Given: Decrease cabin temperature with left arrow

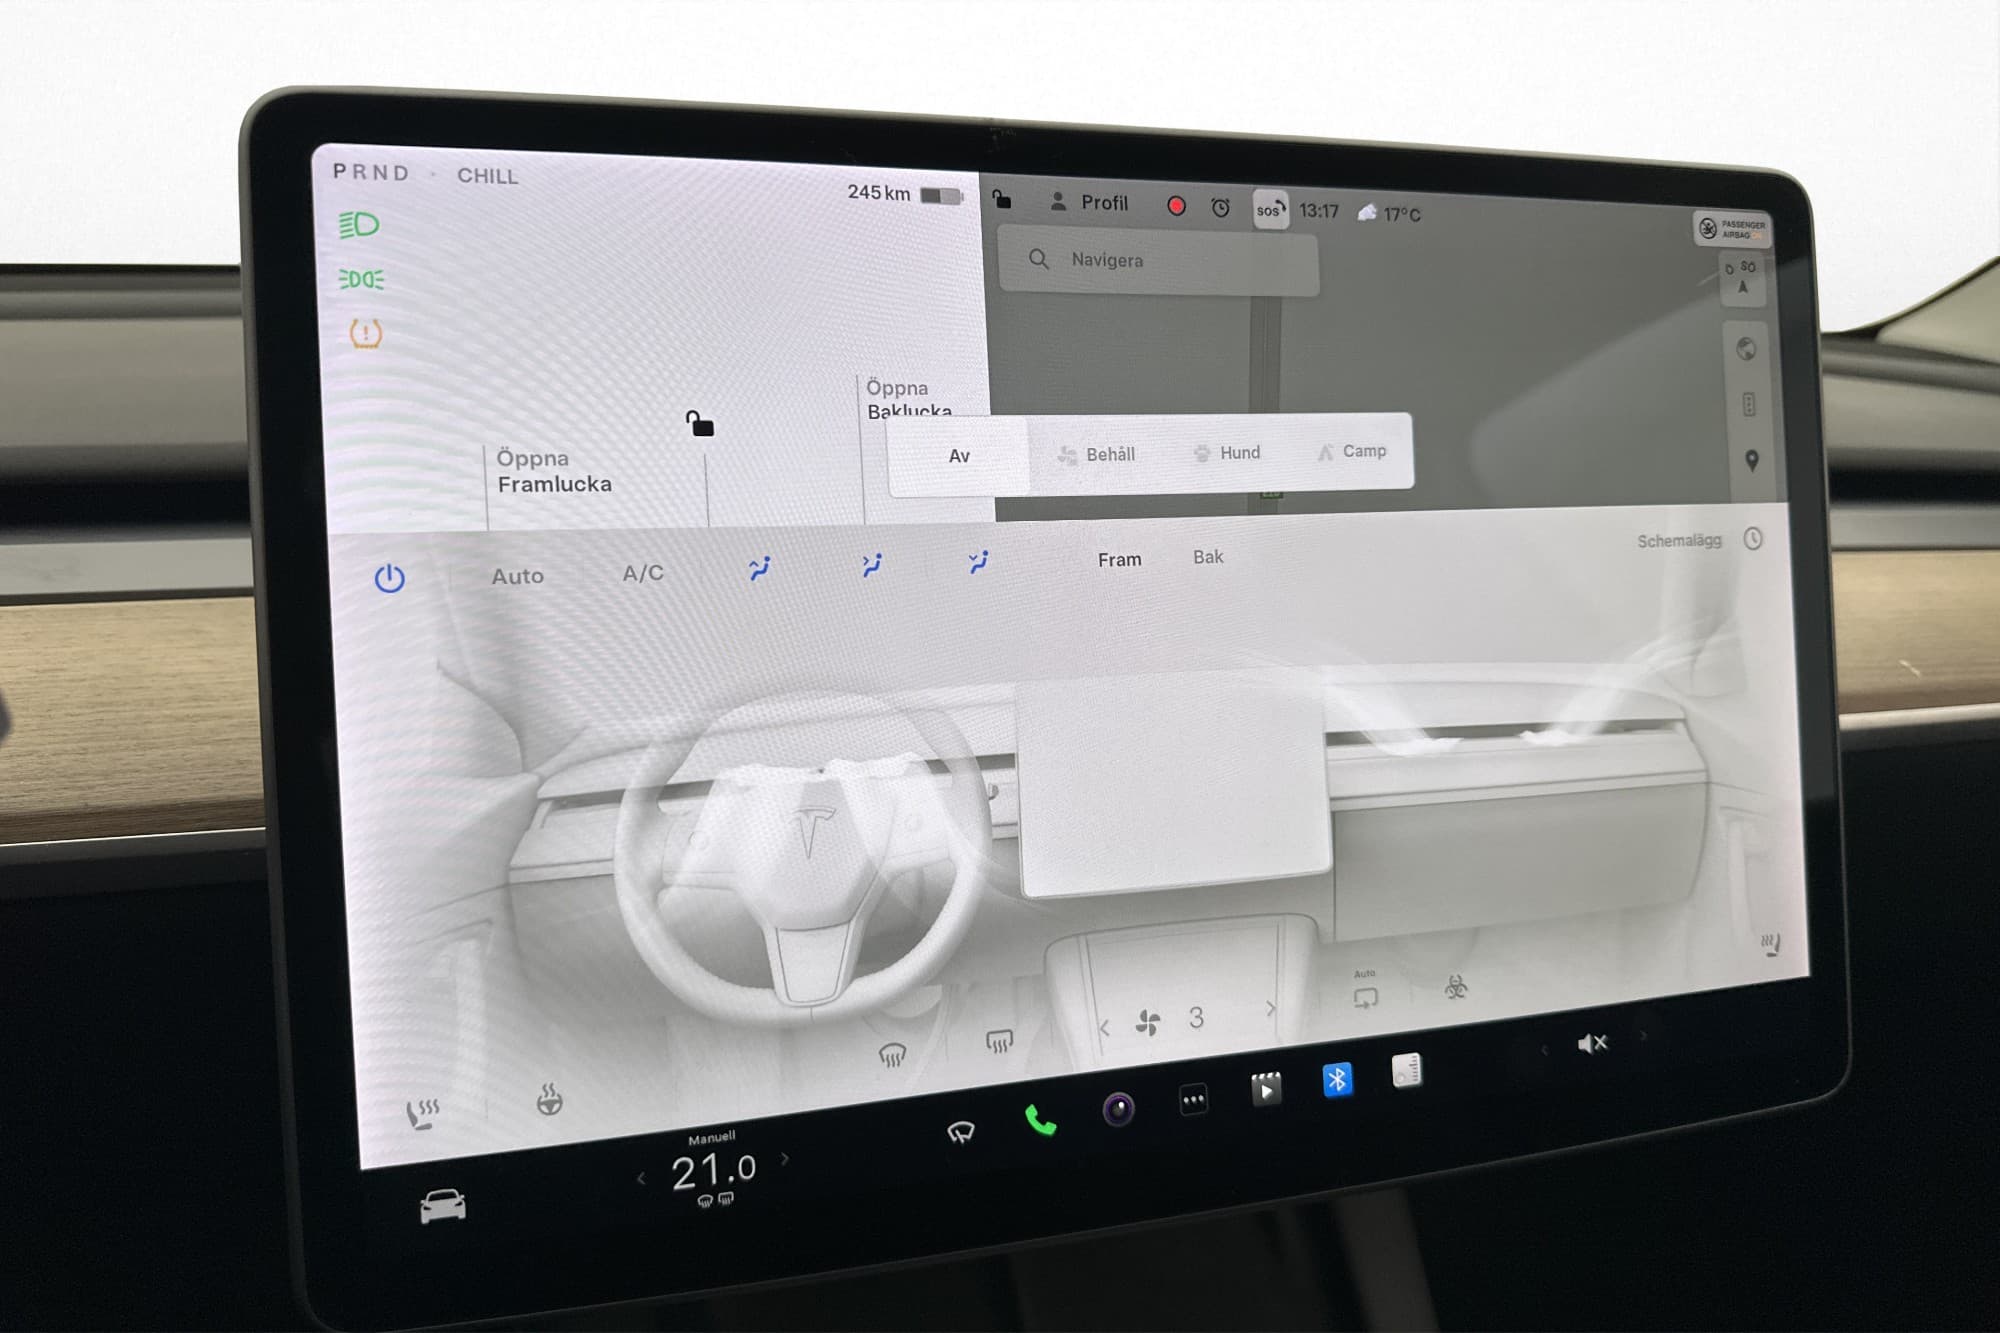Looking at the screenshot, I should point(641,1179).
